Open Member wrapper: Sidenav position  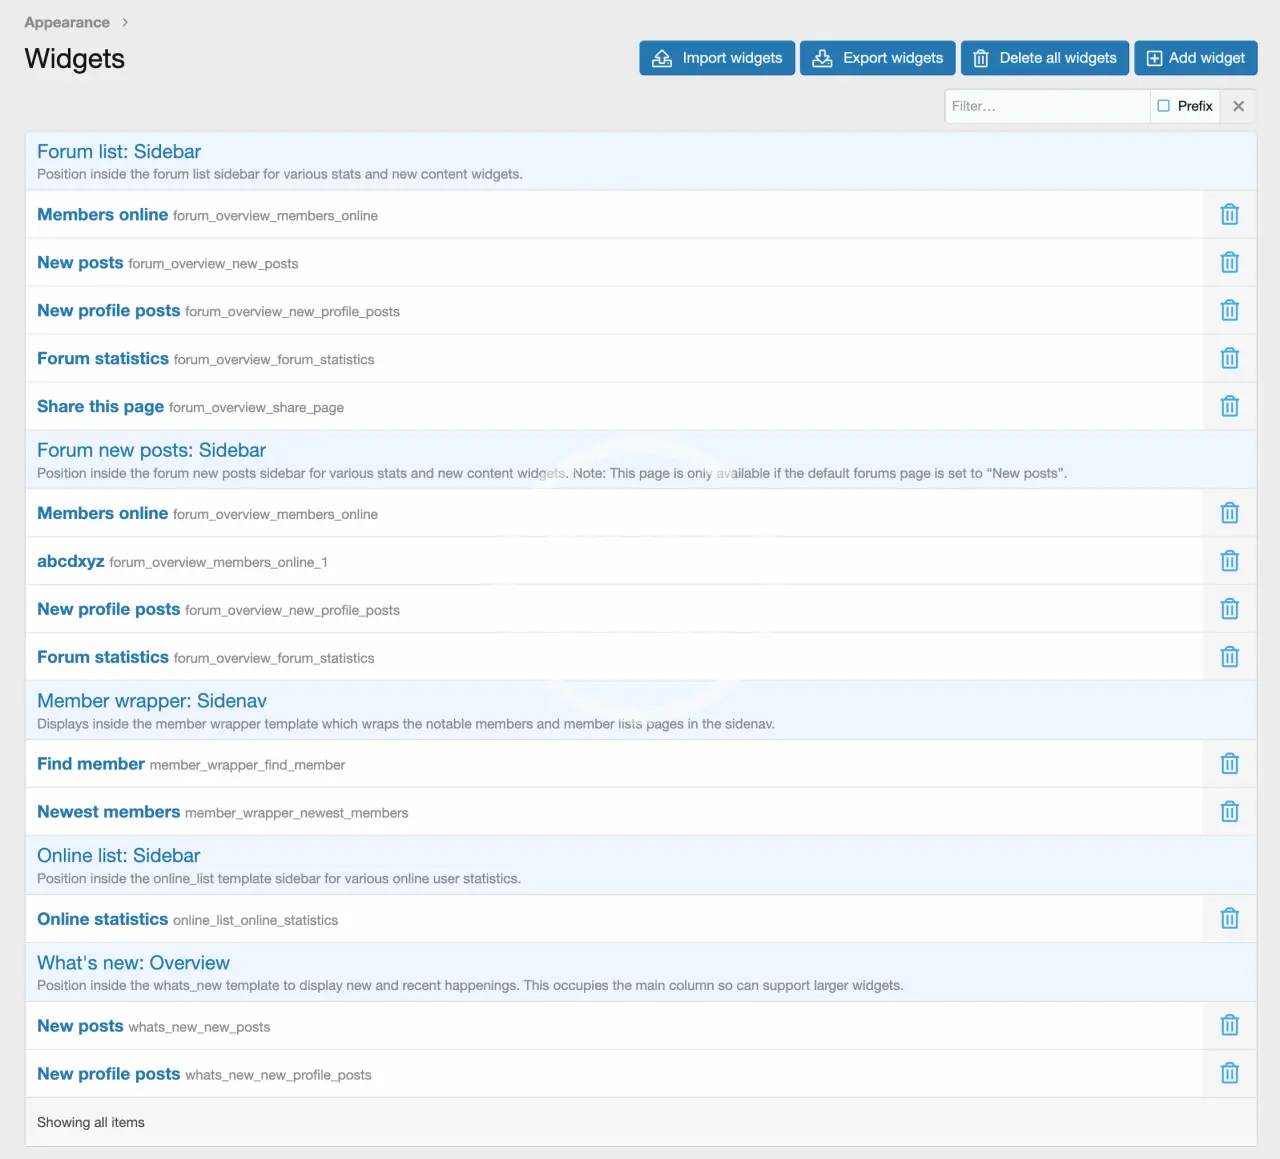[152, 701]
